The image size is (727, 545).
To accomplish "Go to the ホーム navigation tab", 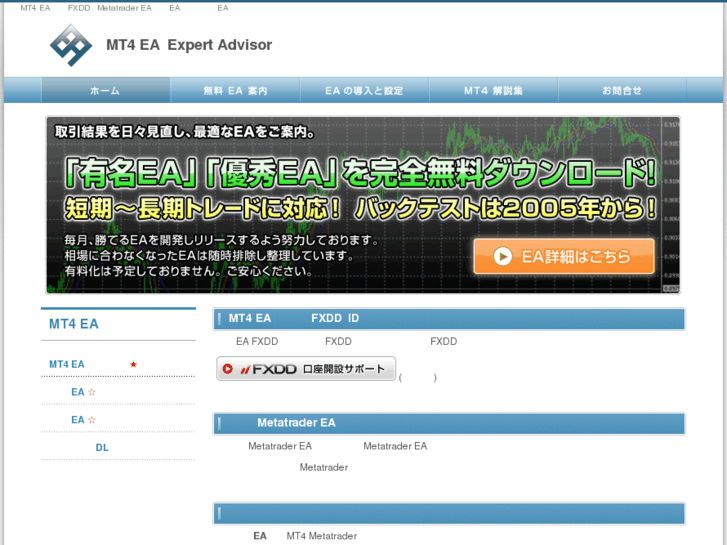I will pyautogui.click(x=106, y=90).
